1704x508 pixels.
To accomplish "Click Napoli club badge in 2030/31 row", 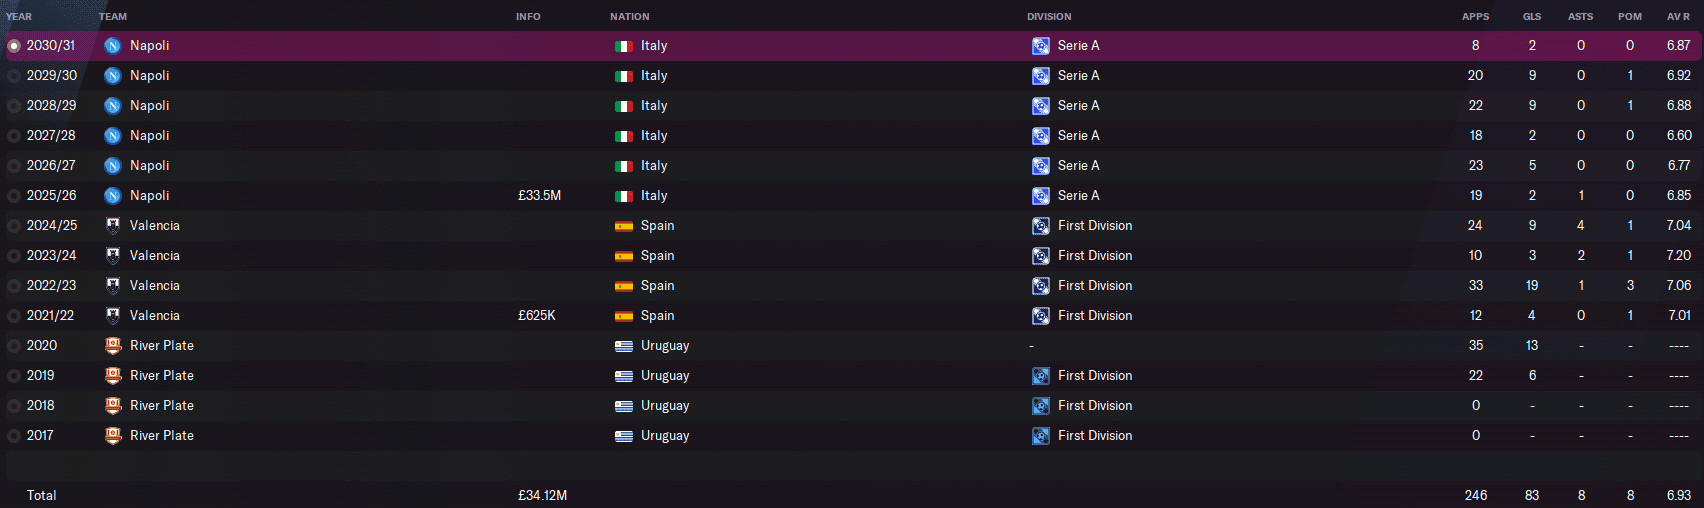I will [113, 46].
